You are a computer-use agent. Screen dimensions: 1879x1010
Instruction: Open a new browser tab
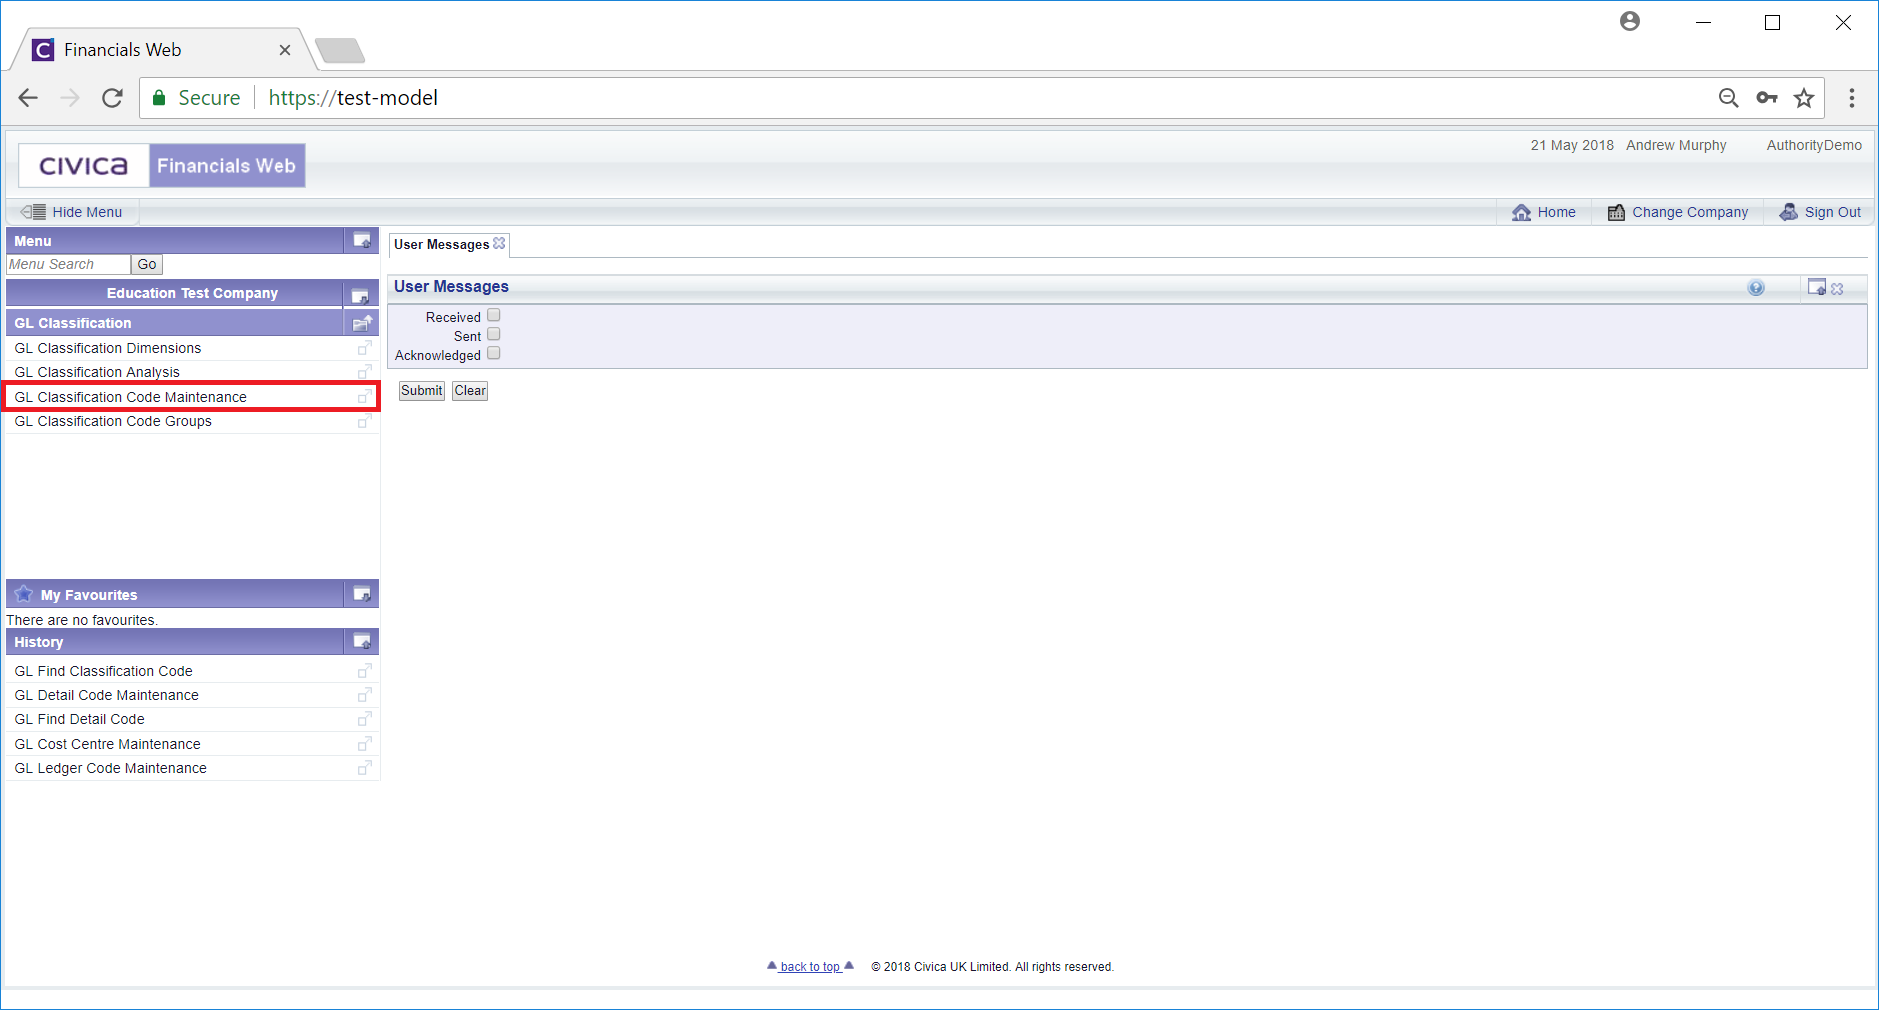(339, 50)
